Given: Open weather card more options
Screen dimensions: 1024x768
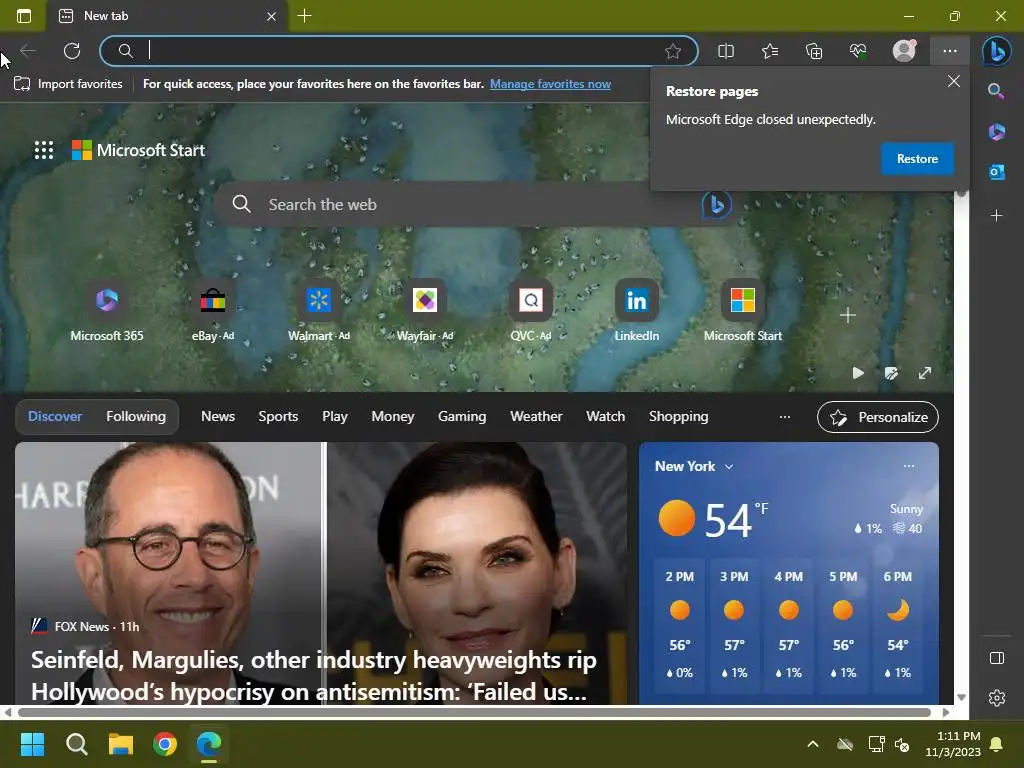Looking at the screenshot, I should (x=908, y=466).
